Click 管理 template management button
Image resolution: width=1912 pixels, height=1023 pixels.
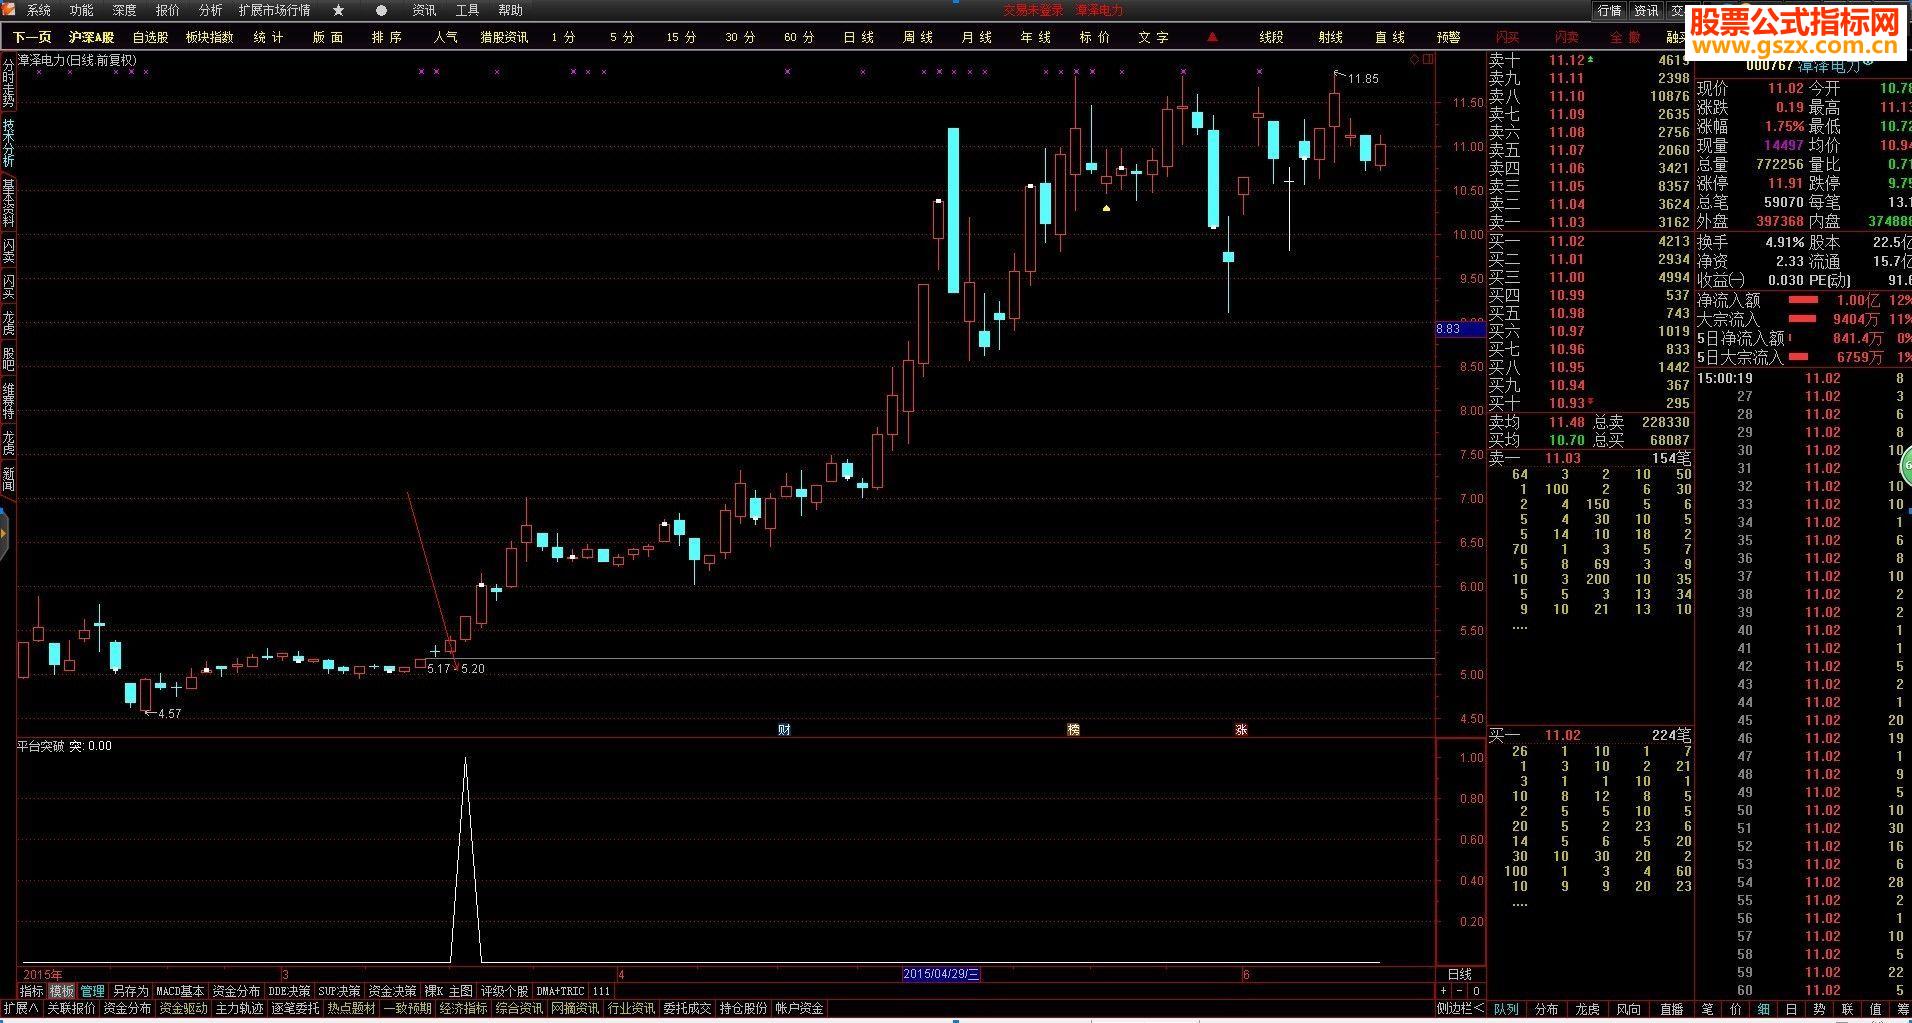coord(93,991)
